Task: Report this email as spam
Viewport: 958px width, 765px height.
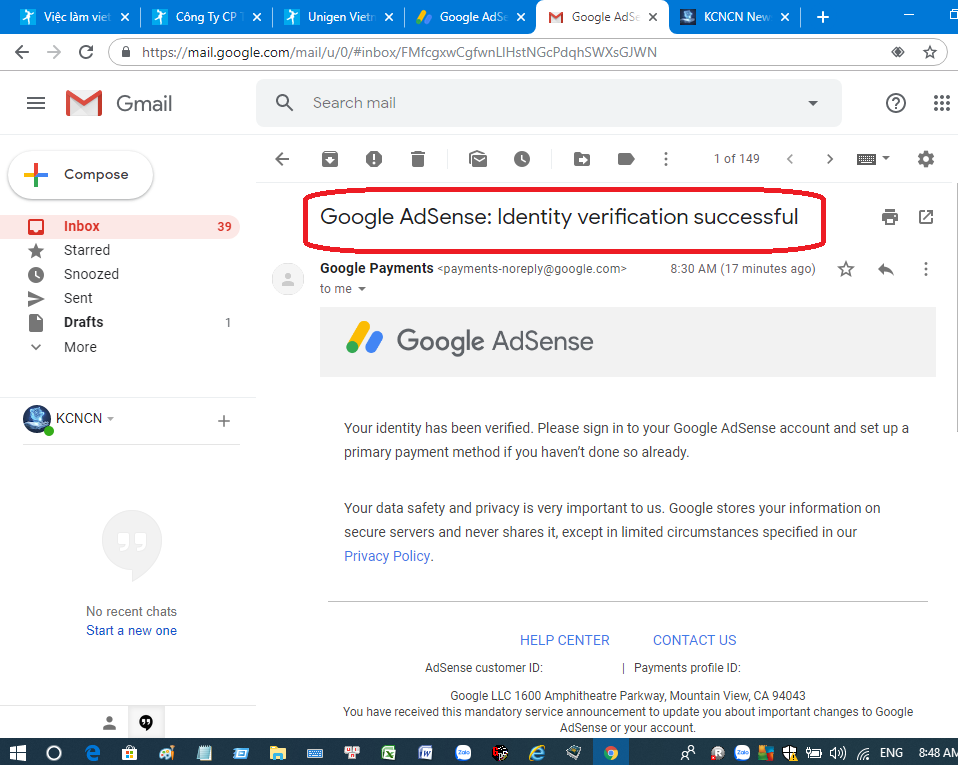Action: (373, 159)
